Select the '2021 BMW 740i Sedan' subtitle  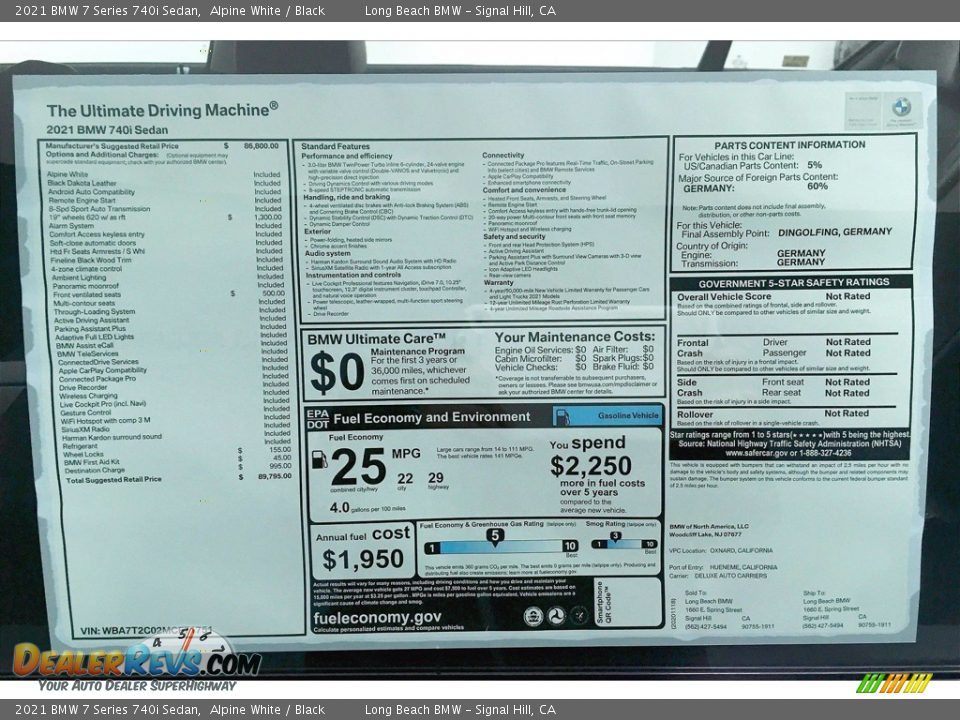coord(107,130)
